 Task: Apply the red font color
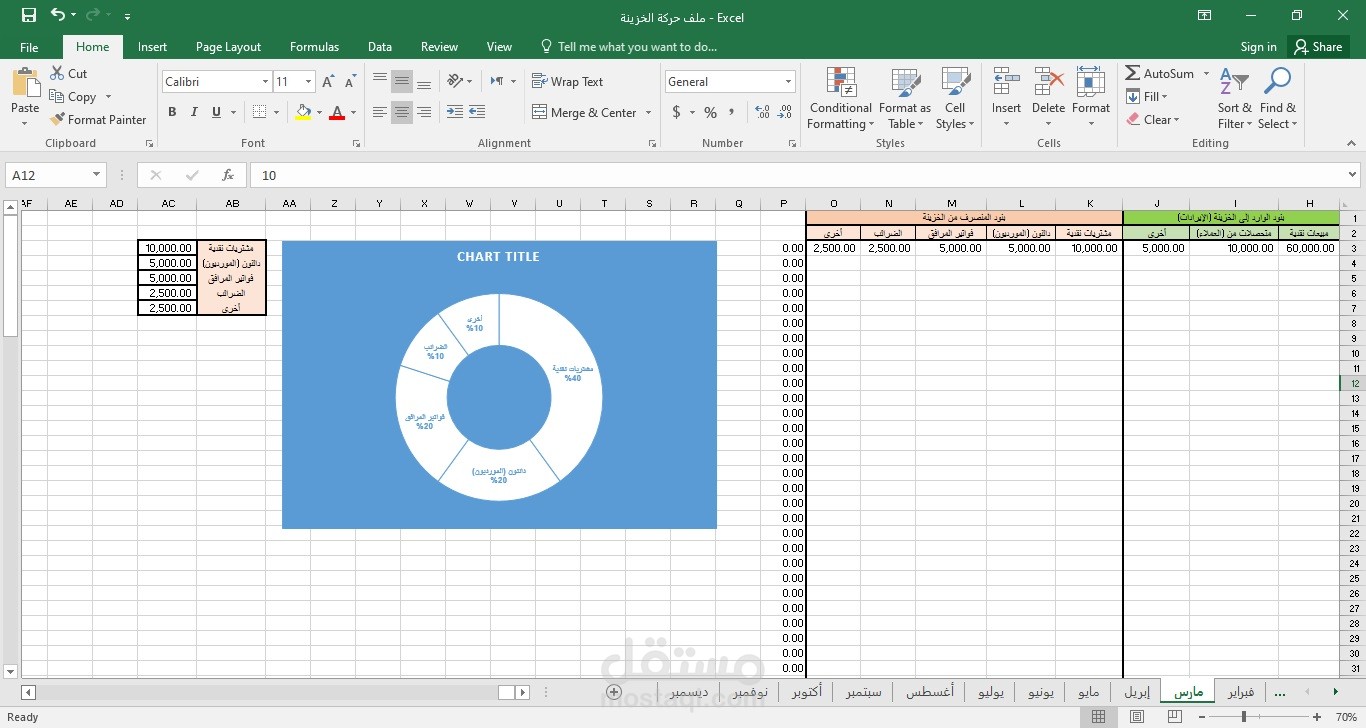[337, 112]
